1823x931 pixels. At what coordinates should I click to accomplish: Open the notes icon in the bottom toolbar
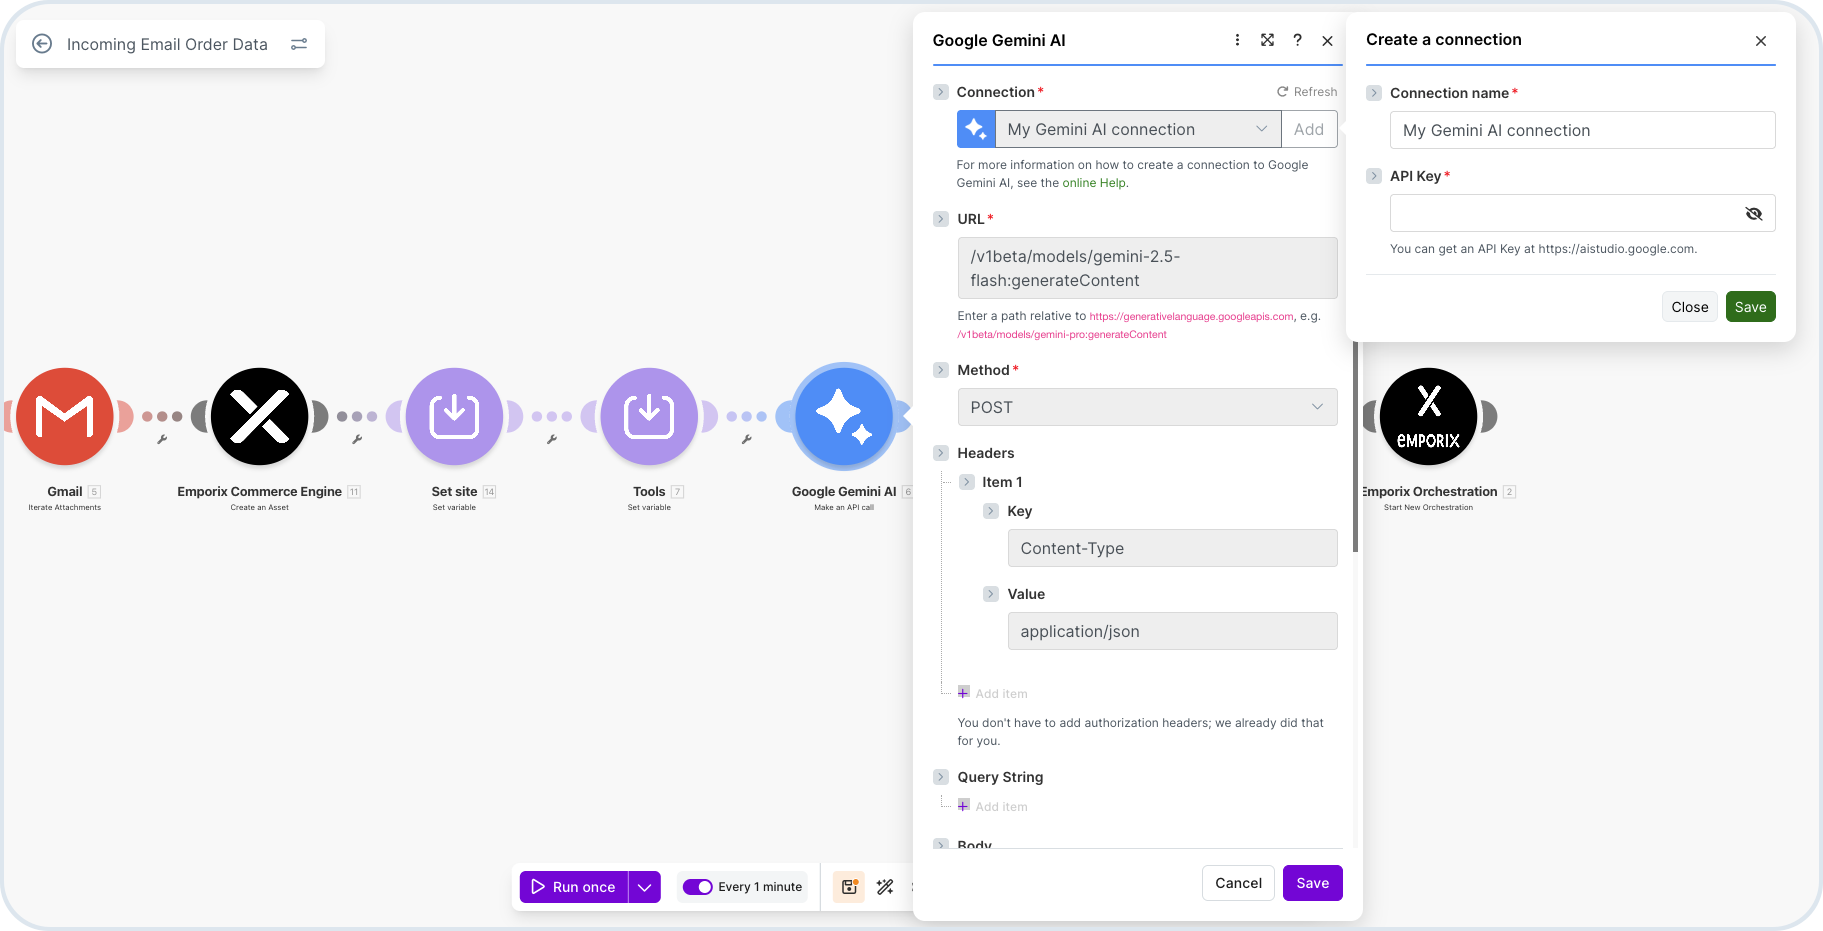pos(849,886)
